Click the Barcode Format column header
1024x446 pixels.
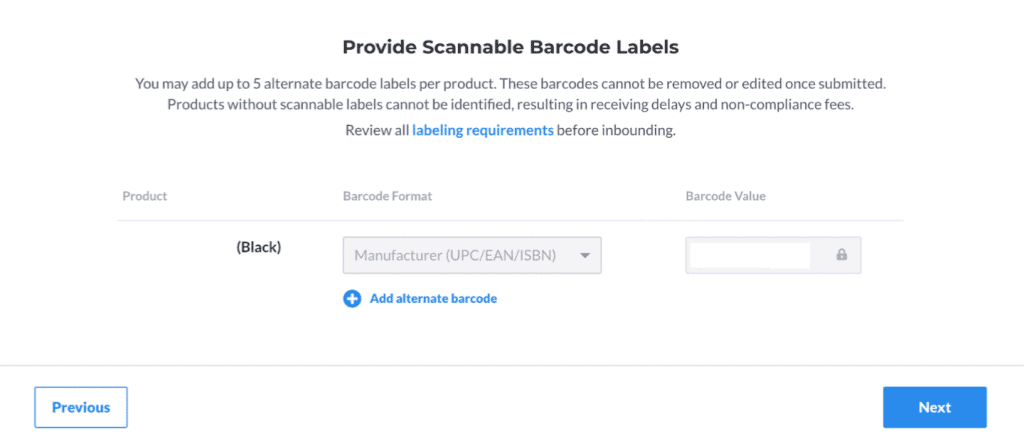click(x=387, y=196)
